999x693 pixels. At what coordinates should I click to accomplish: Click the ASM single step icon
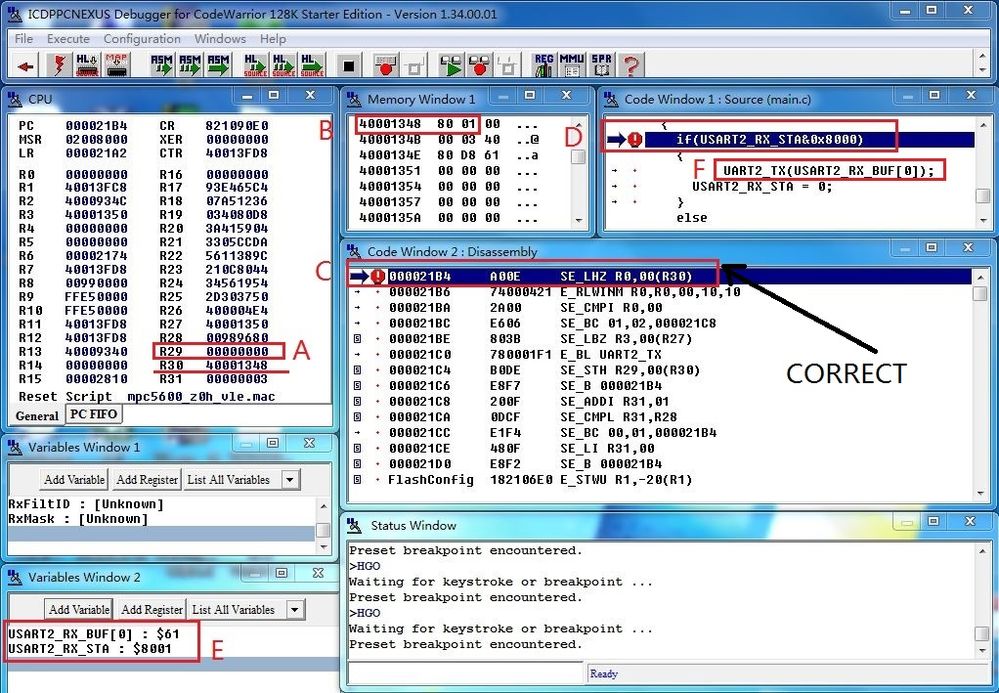tap(161, 66)
